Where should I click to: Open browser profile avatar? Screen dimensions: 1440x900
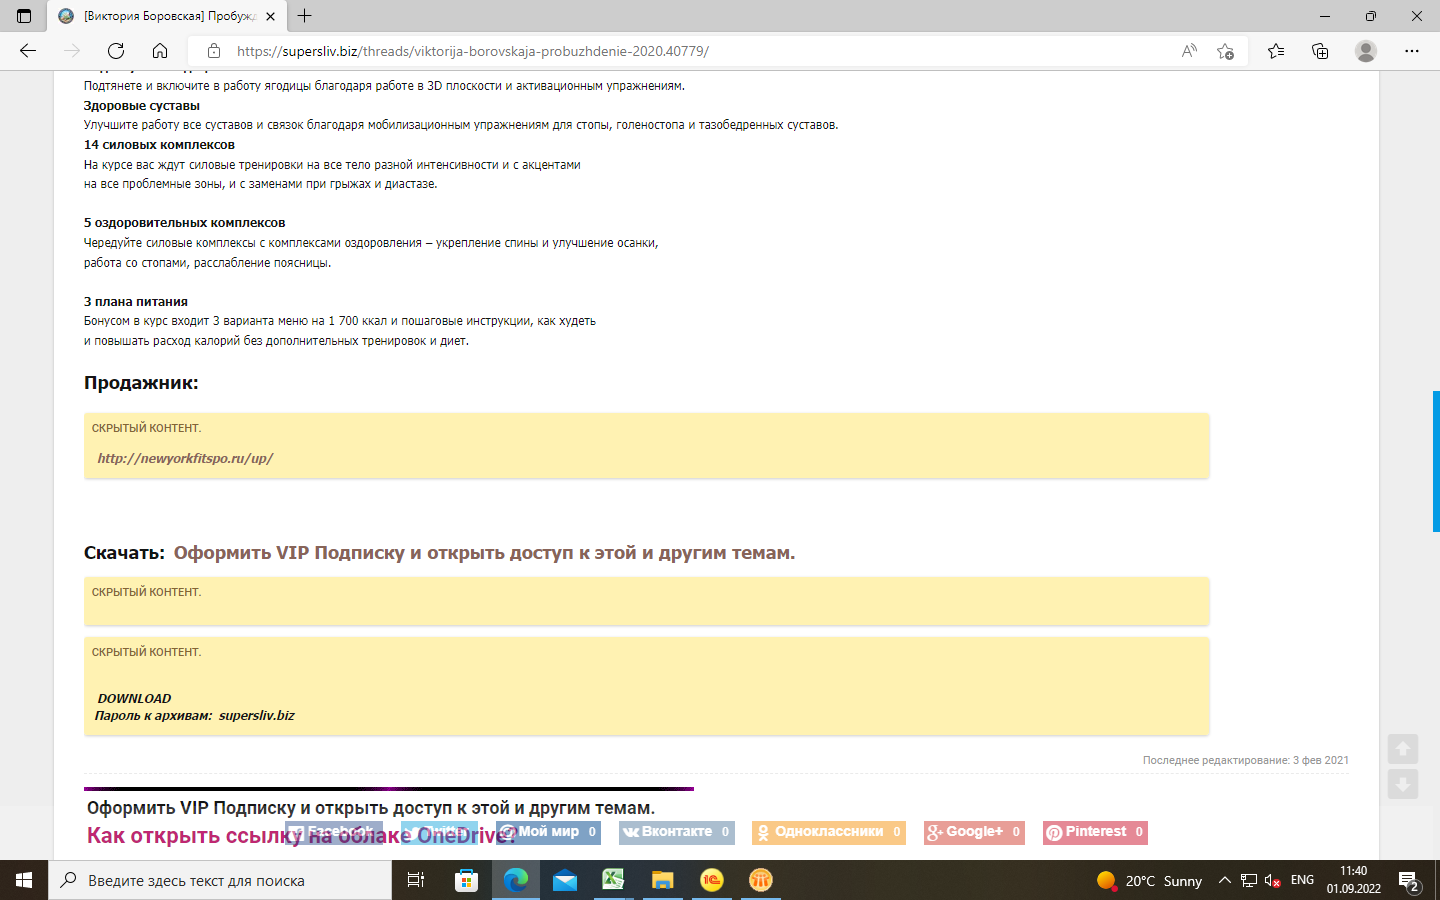click(1366, 51)
